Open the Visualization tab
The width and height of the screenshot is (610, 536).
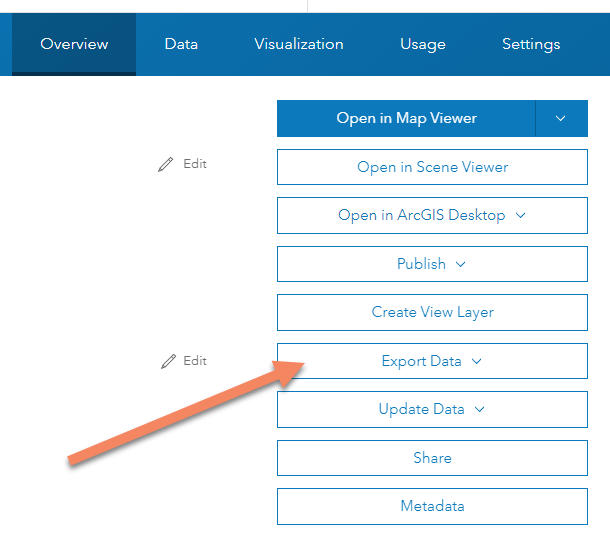[x=299, y=44]
